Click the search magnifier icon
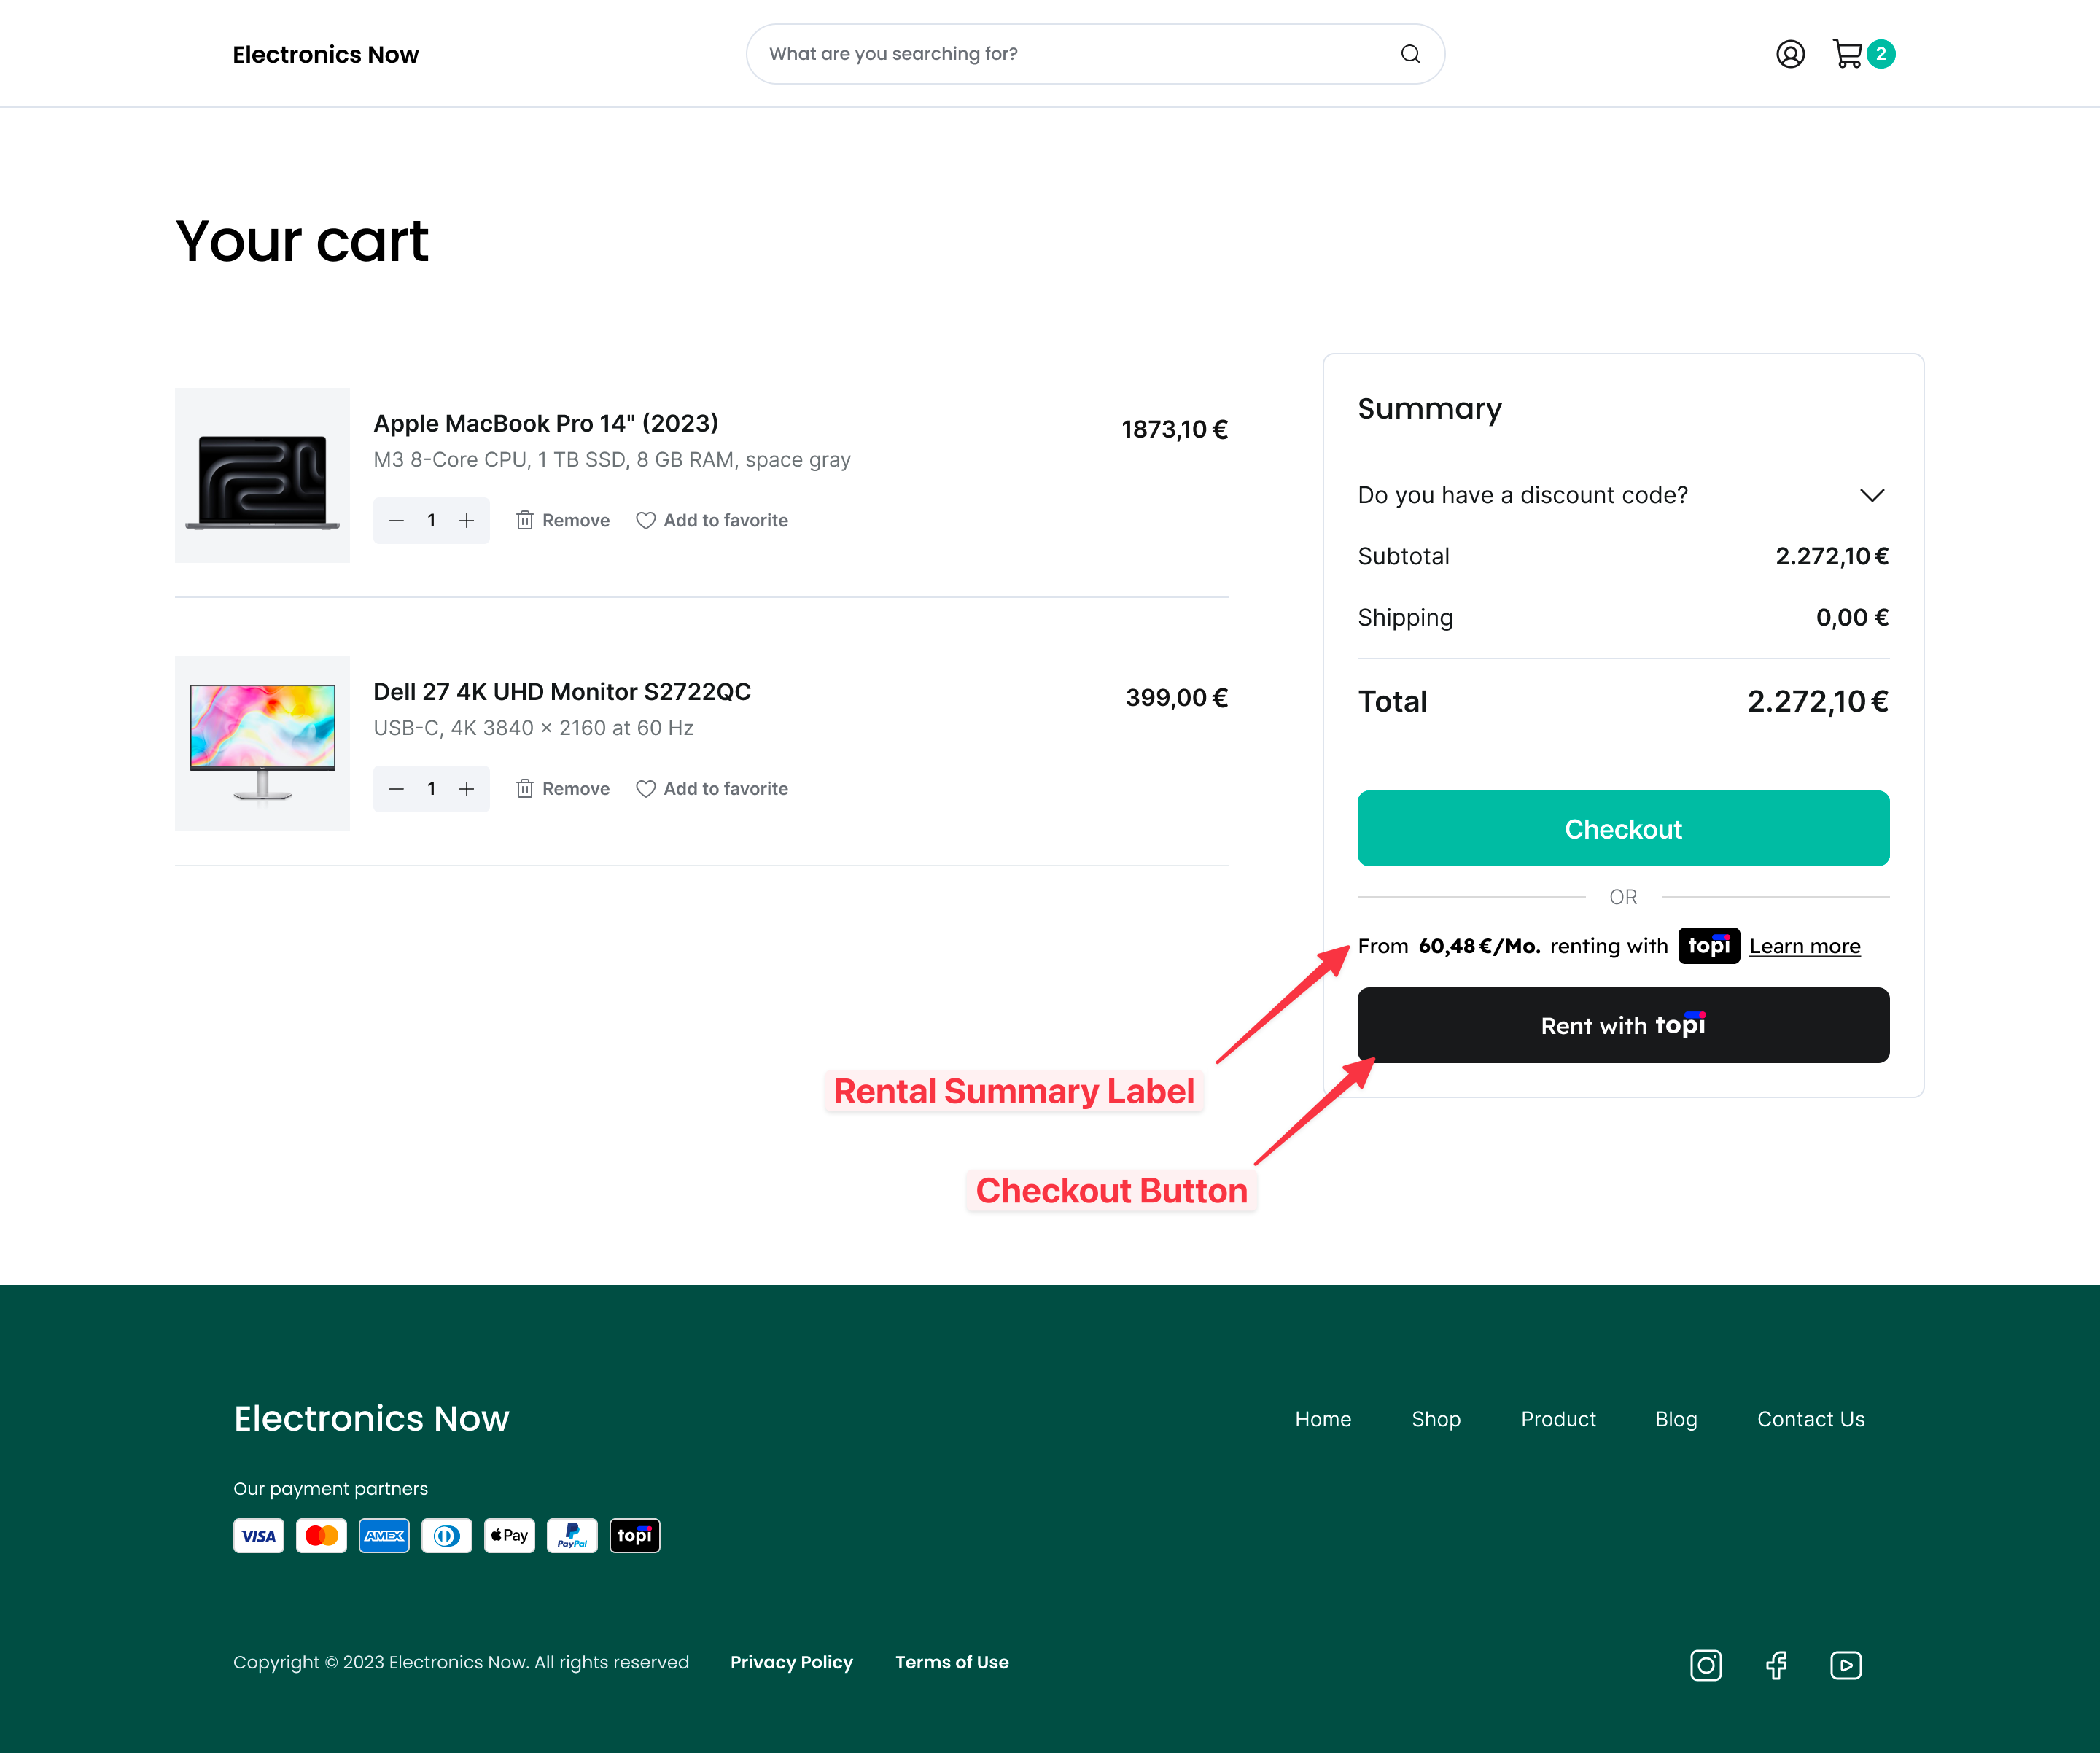Screen dimensions: 2100x1753 click(1410, 54)
